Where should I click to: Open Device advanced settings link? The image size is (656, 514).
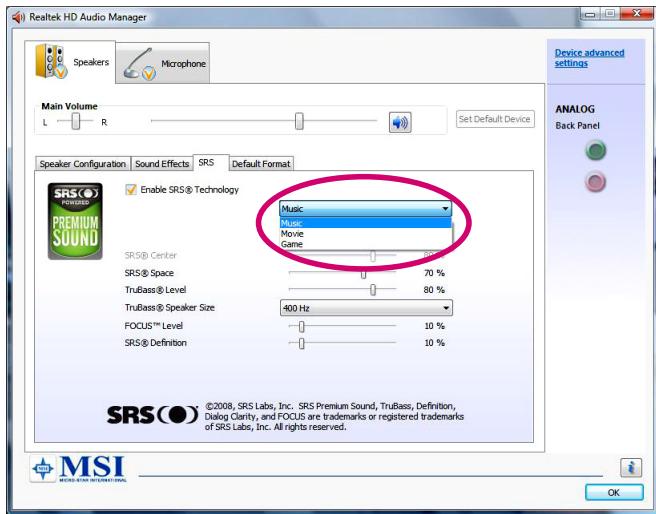tap(589, 58)
